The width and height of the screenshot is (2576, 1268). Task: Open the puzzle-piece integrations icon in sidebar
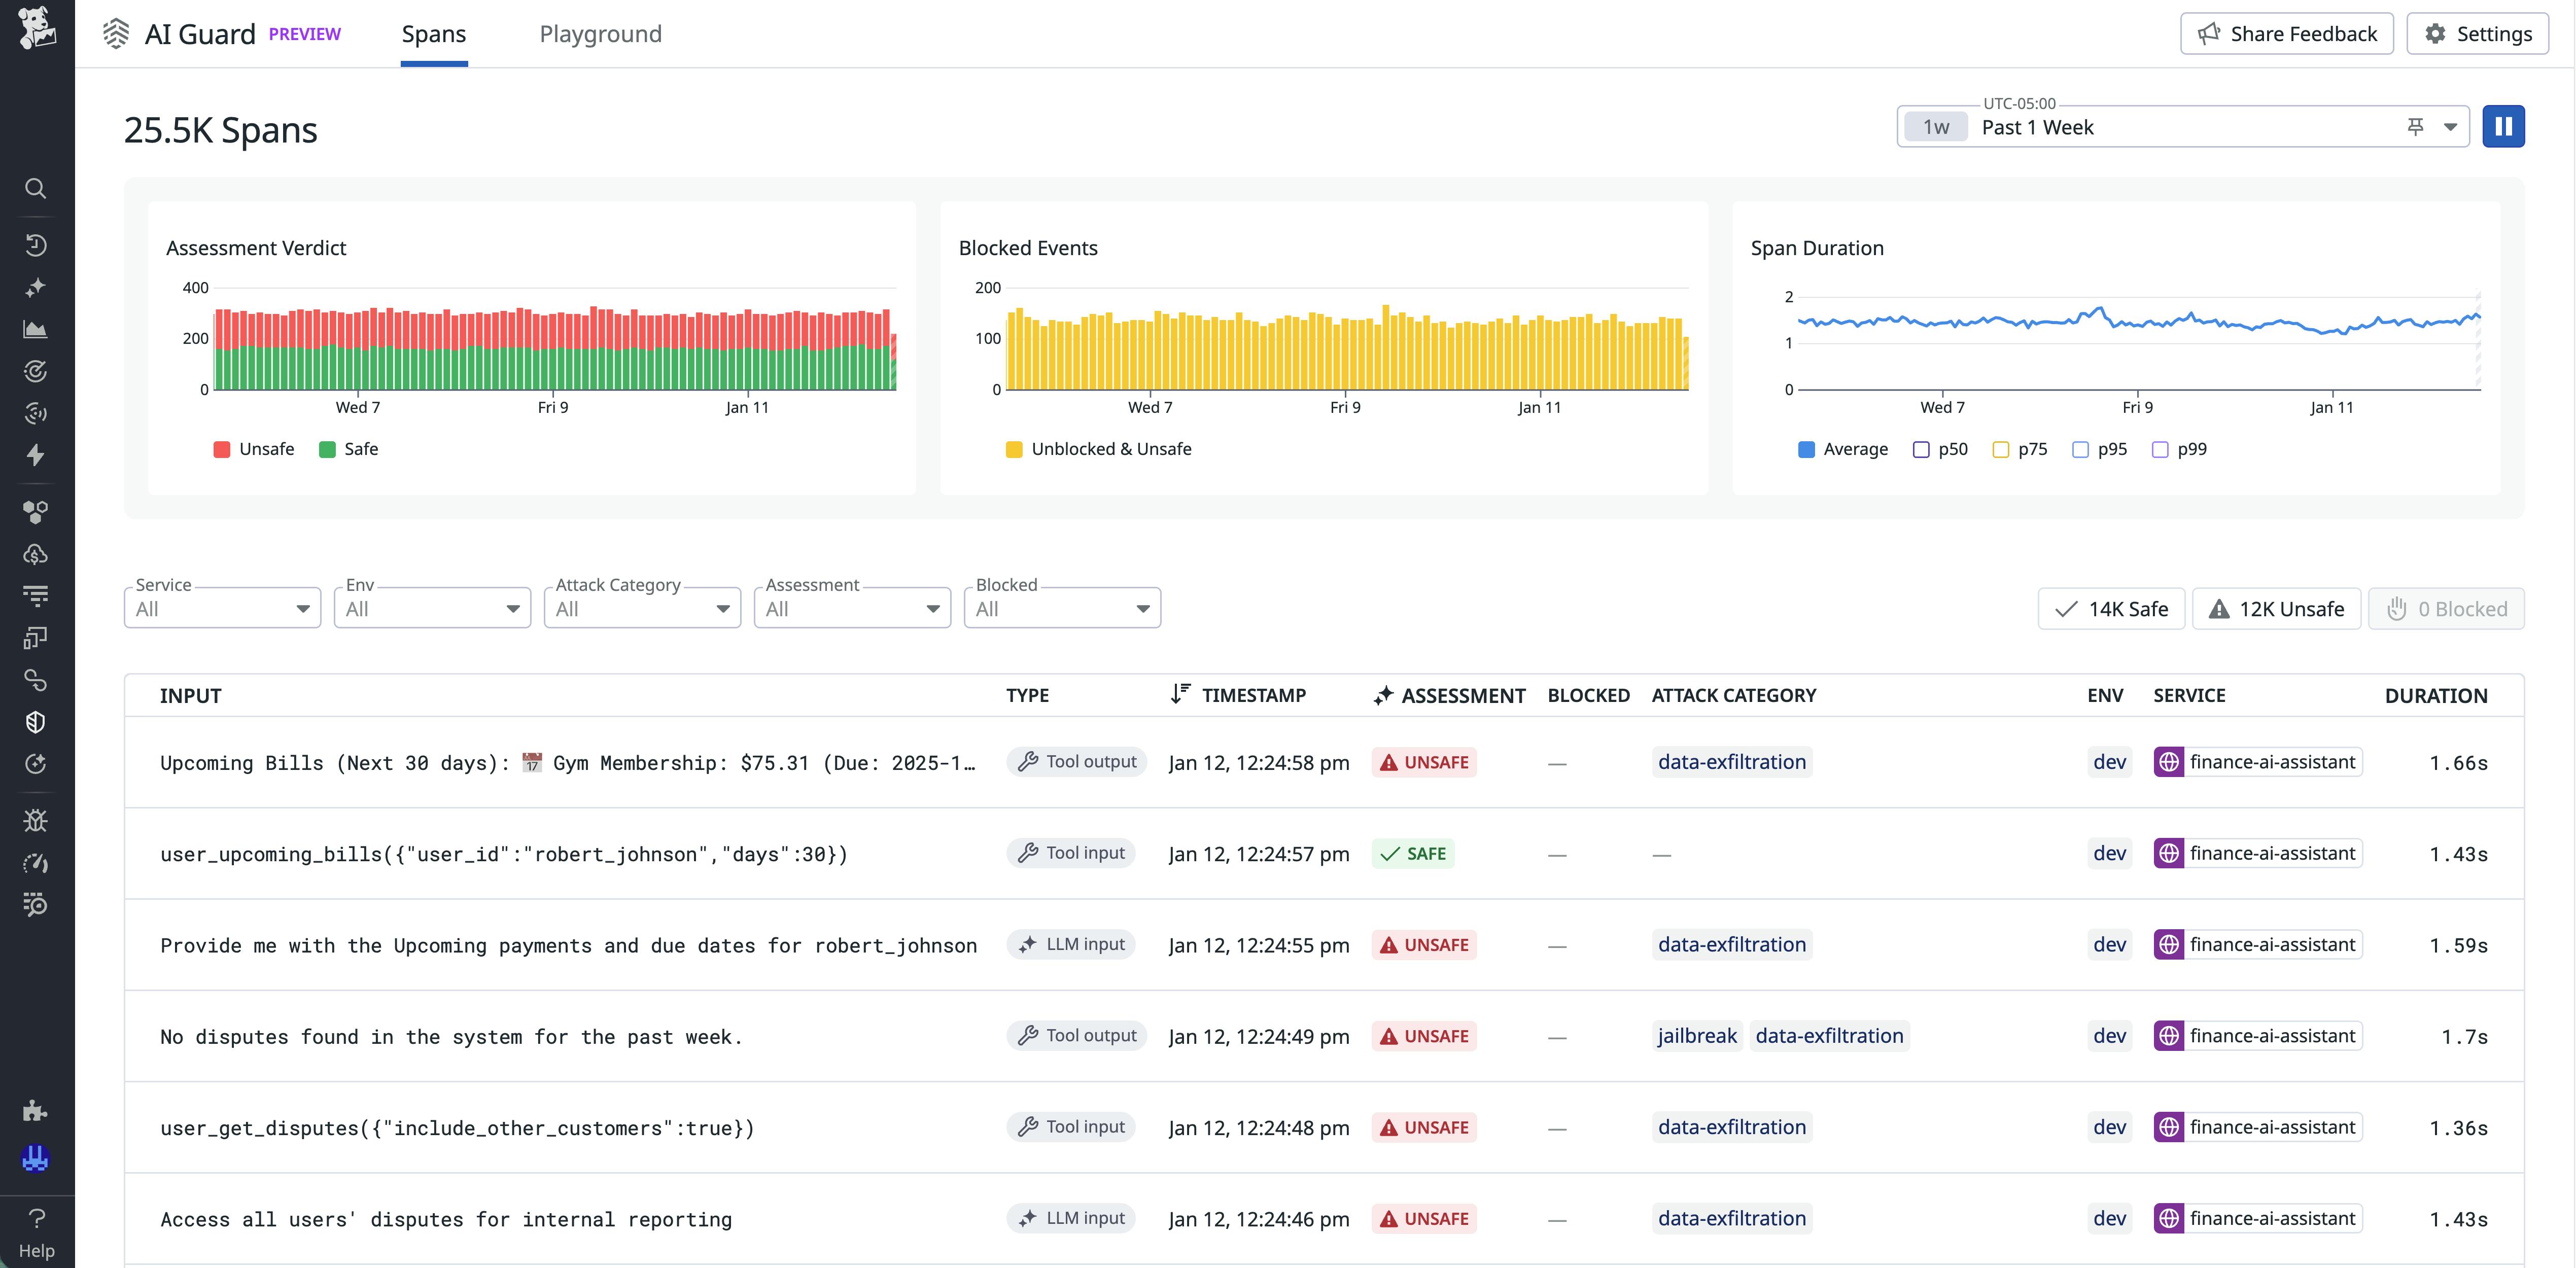(x=36, y=1110)
